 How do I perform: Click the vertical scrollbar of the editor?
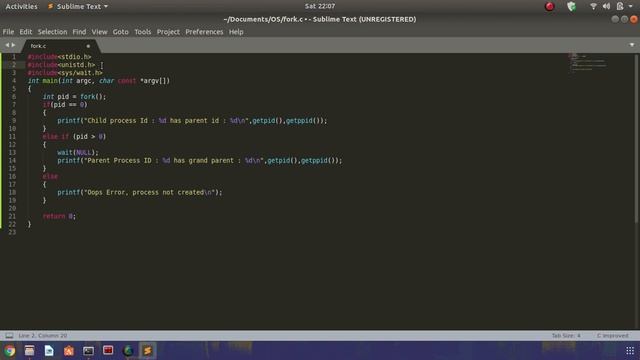click(636, 139)
